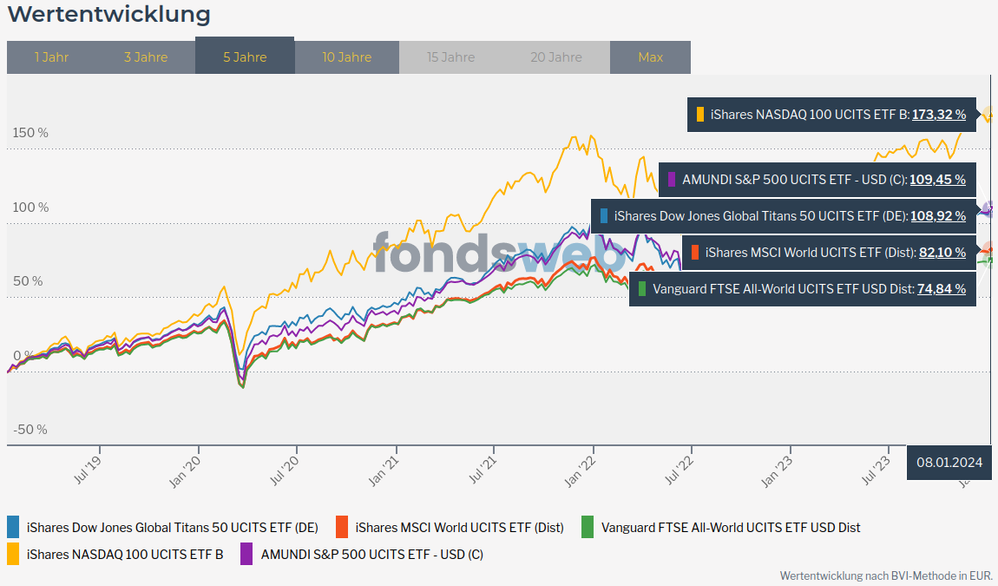Screen dimensions: 998x586
Task: Select the 1 Jahr time range tab
Action: 51,57
